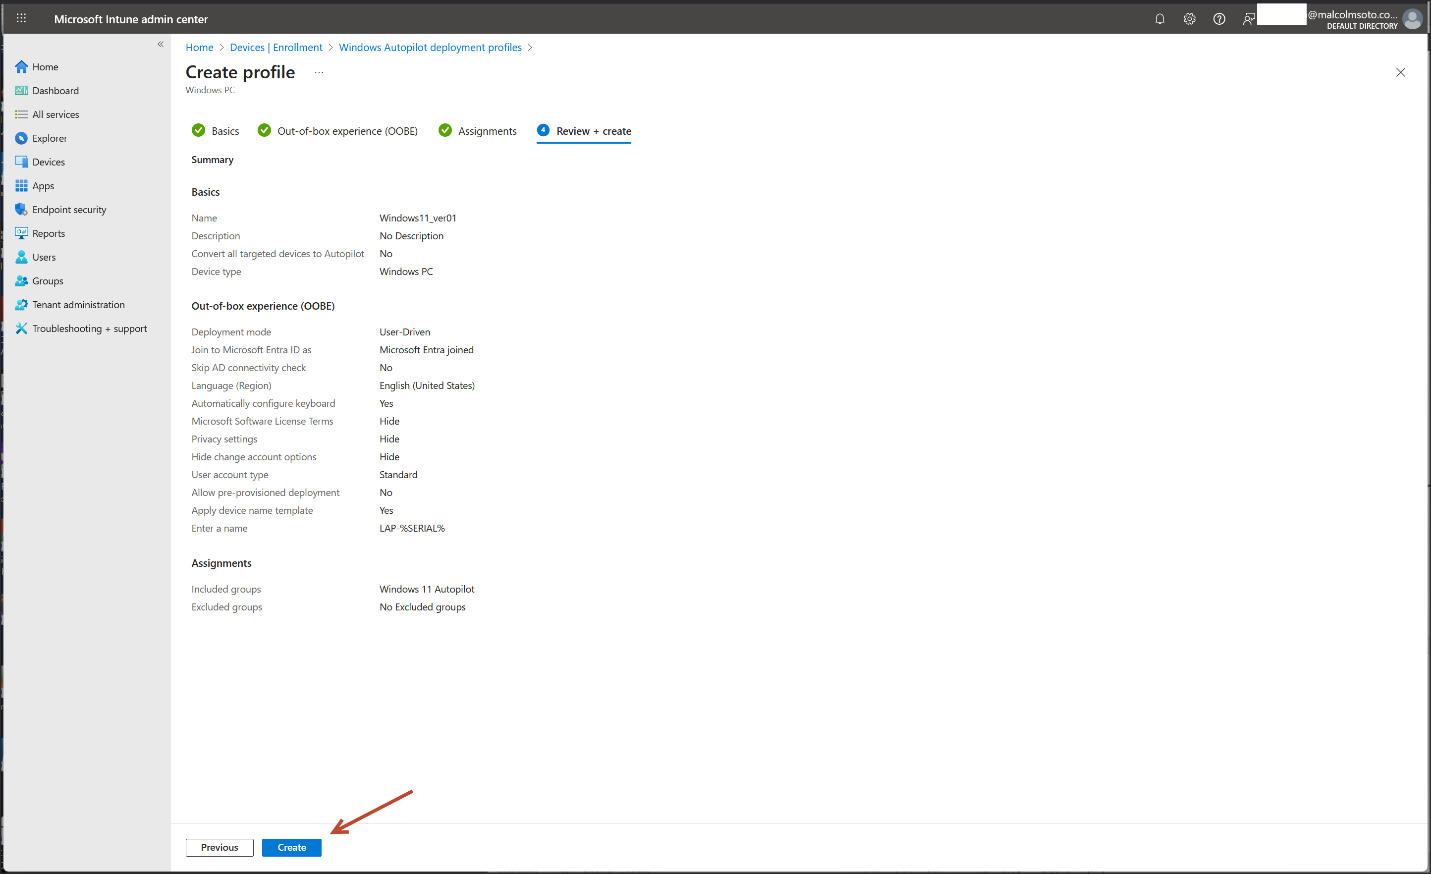The width and height of the screenshot is (1431, 874).
Task: Open Troubleshooting + support in sidebar
Action: coord(89,329)
